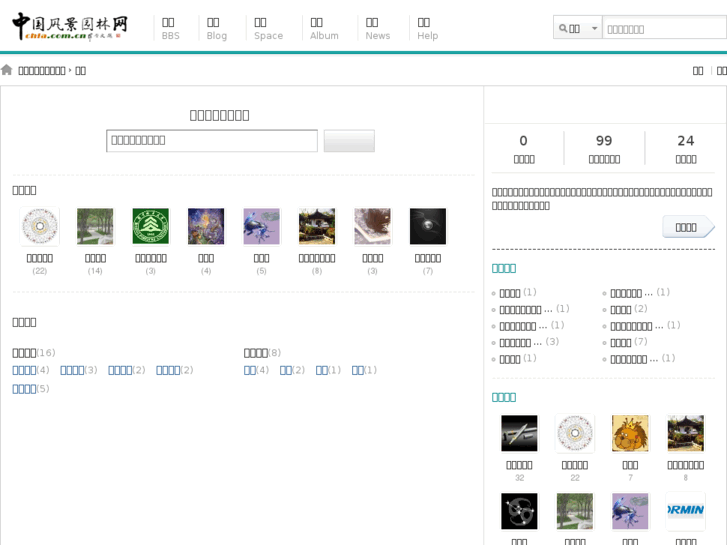Open the brown nest image group
The image size is (727, 545).
(372, 226)
